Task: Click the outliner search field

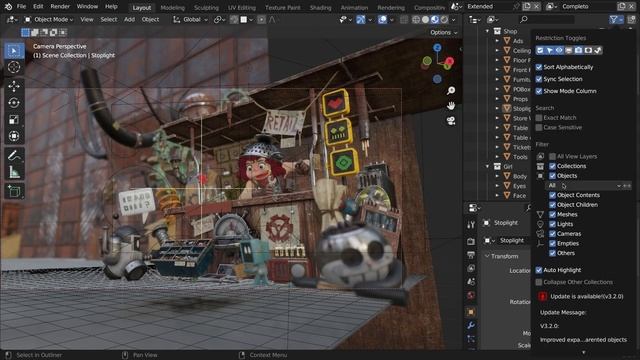Action: tap(547, 19)
